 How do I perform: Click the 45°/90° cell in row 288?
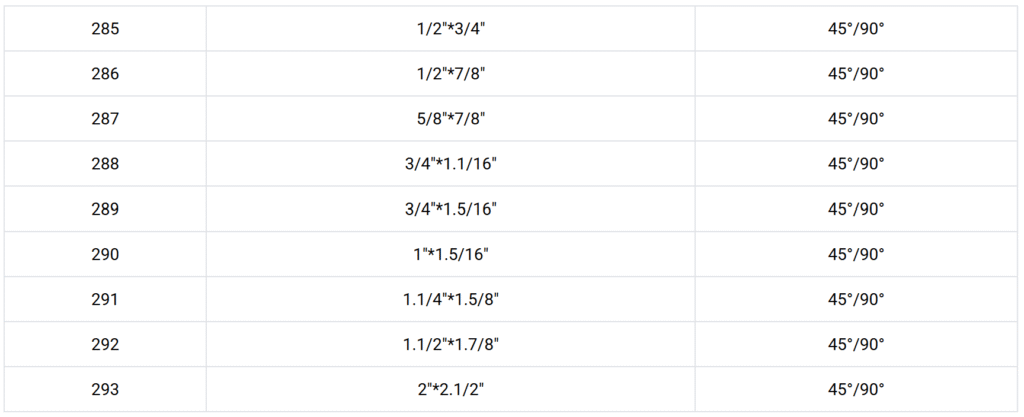click(x=856, y=164)
